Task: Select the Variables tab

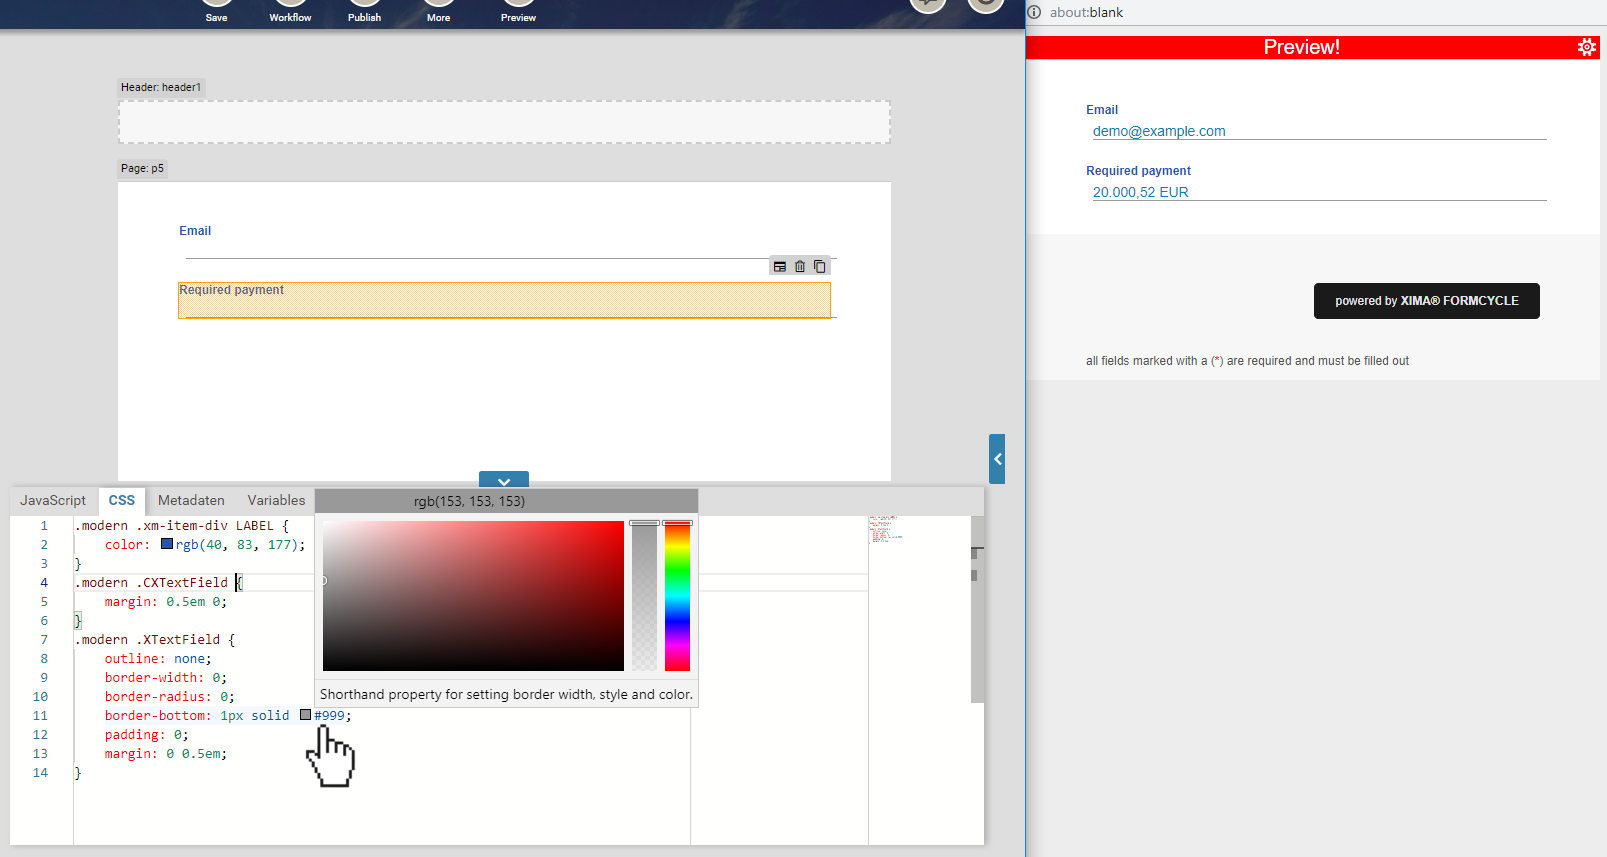Action: pos(276,501)
